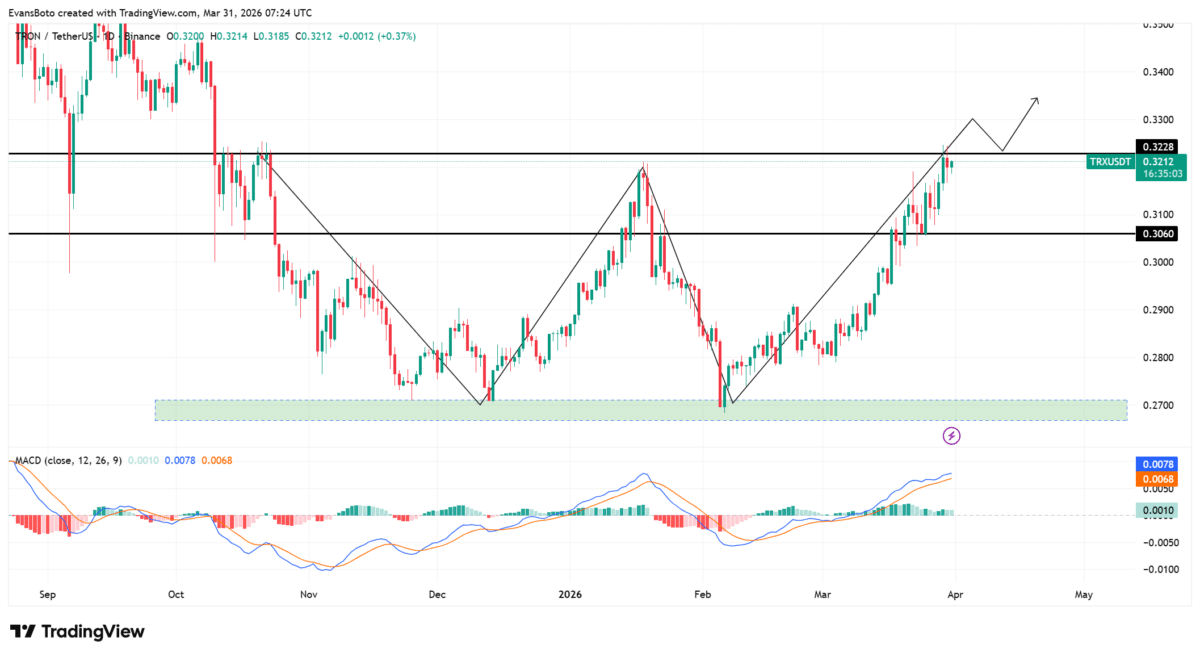
Task: Click the 2026 label on time axis
Action: coord(571,594)
